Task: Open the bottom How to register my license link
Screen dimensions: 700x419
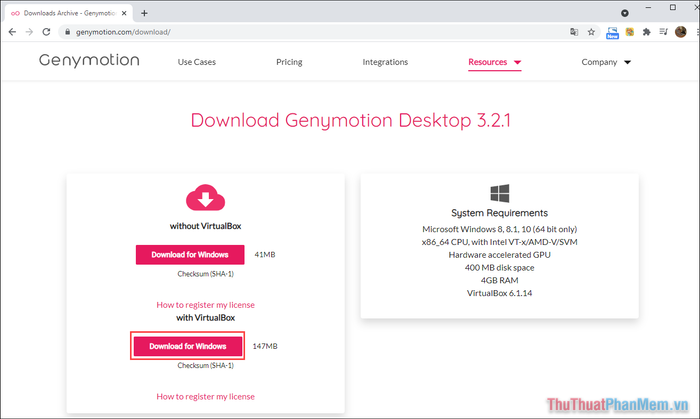Action: [x=205, y=396]
